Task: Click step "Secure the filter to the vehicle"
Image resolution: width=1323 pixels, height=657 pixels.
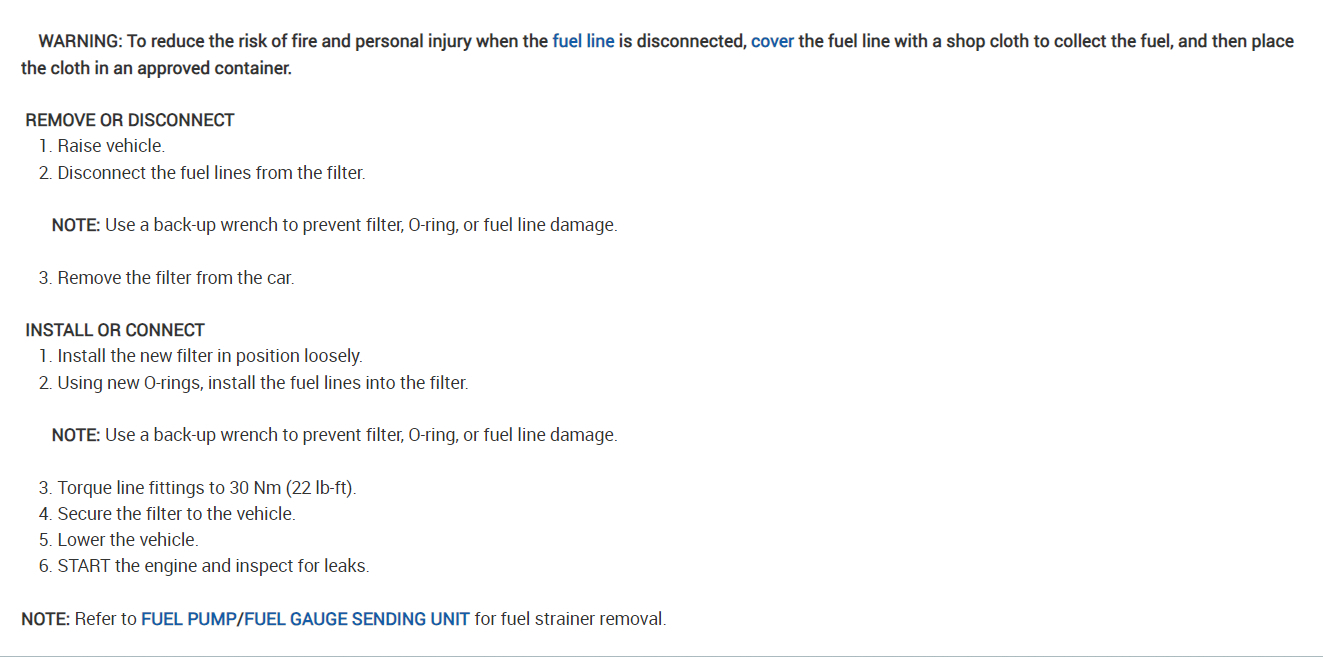Action: click(x=176, y=514)
